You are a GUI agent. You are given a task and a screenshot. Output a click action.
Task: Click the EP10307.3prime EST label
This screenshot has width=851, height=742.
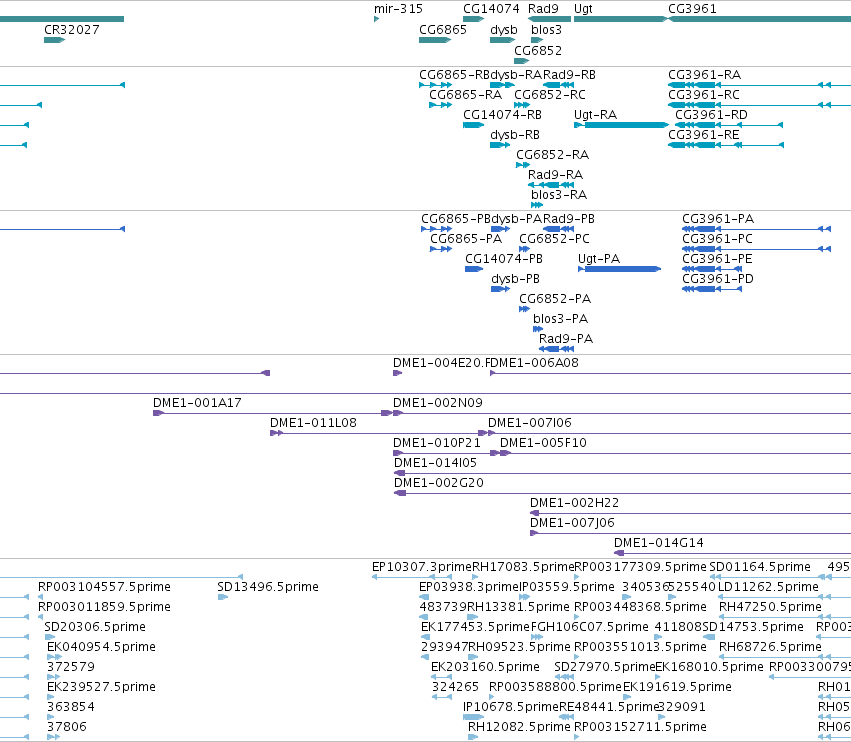[x=422, y=567]
